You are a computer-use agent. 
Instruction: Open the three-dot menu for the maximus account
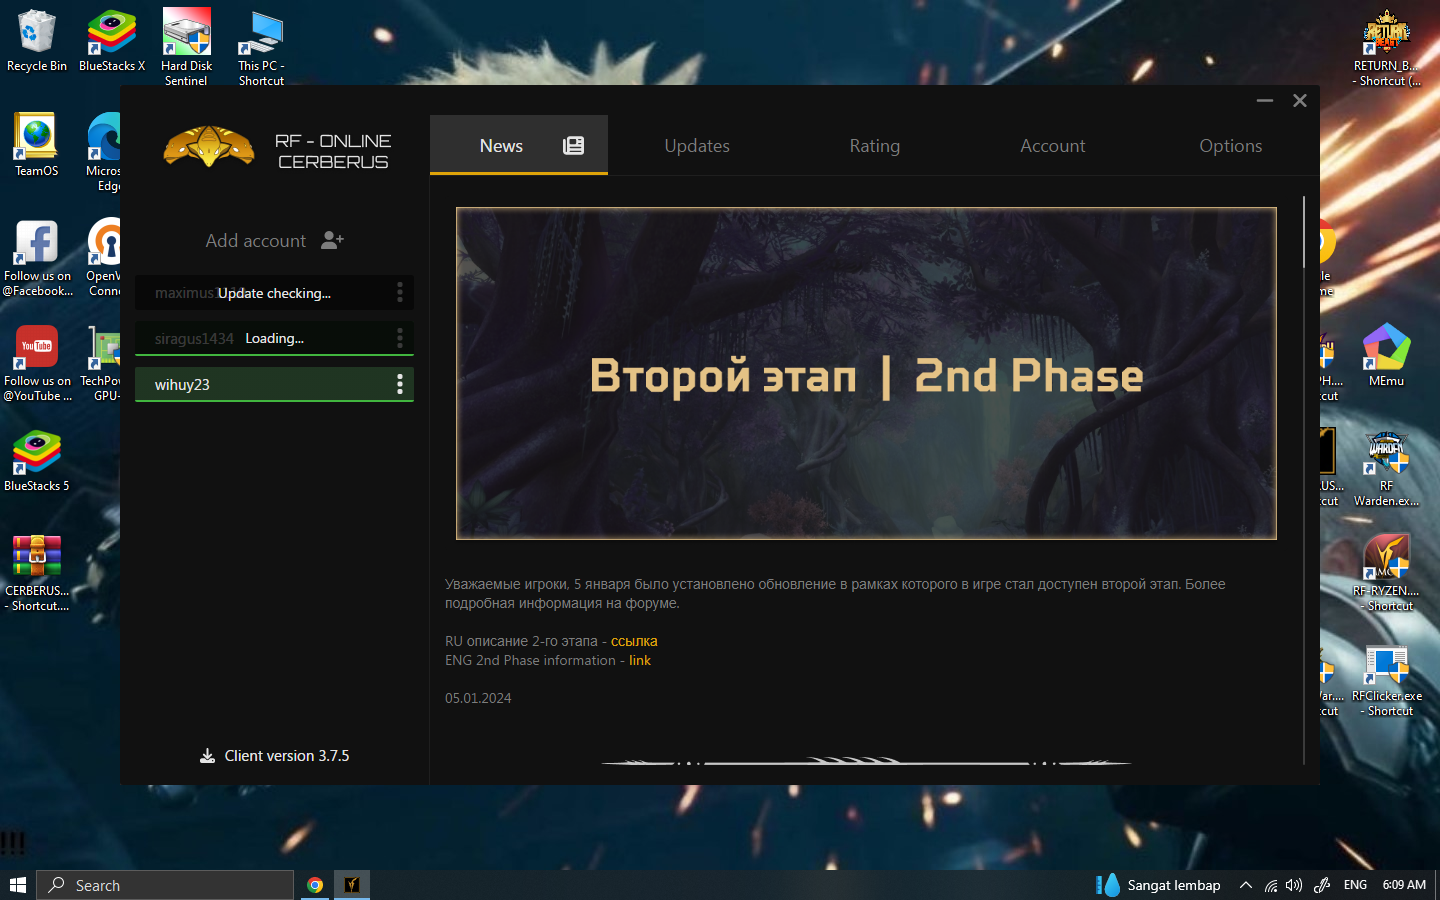pos(400,292)
